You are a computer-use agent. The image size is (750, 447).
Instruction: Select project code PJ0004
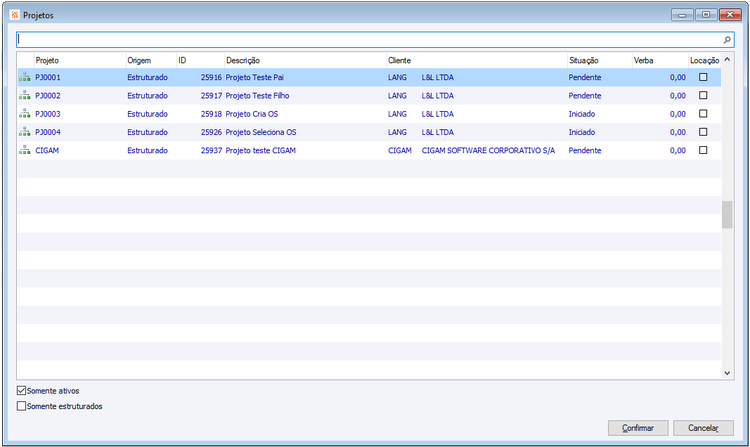pyautogui.click(x=48, y=132)
